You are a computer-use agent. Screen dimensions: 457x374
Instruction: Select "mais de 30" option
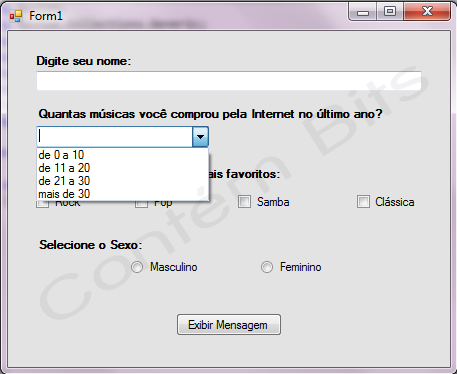[122, 194]
